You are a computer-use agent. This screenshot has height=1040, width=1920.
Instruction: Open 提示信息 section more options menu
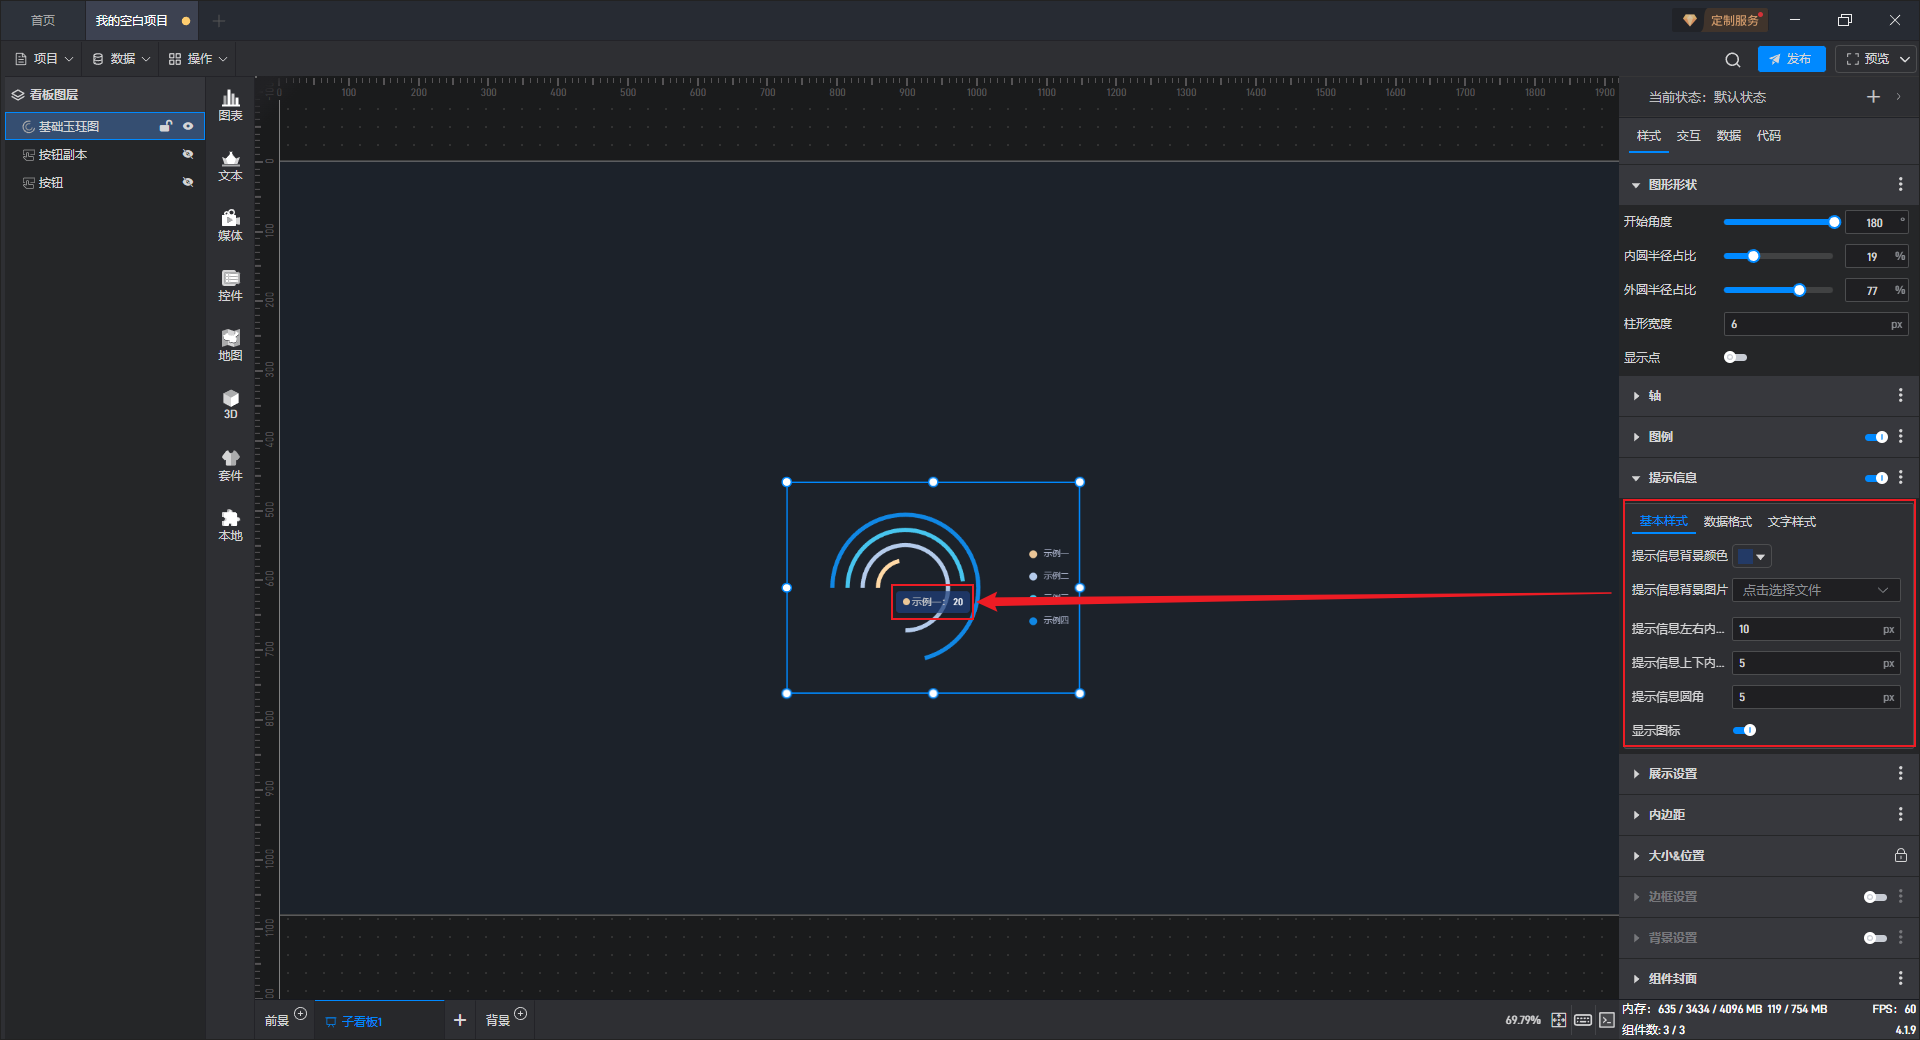click(1900, 478)
